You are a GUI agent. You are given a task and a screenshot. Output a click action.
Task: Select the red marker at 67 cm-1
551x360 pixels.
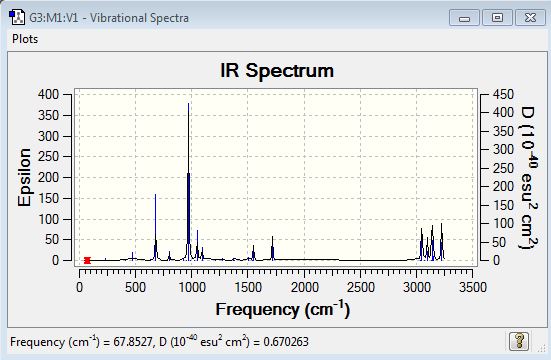click(87, 260)
